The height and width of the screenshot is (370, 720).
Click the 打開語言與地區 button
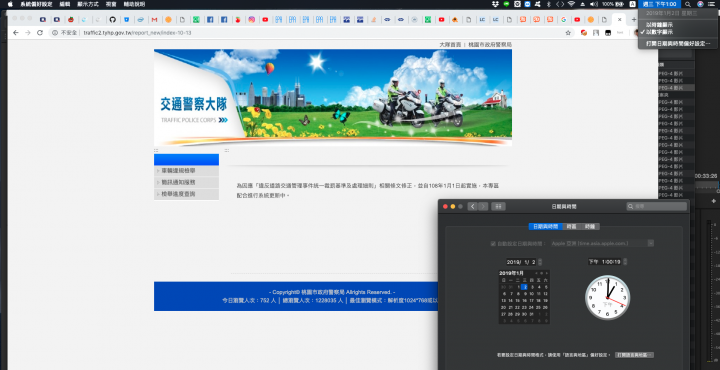click(x=634, y=355)
